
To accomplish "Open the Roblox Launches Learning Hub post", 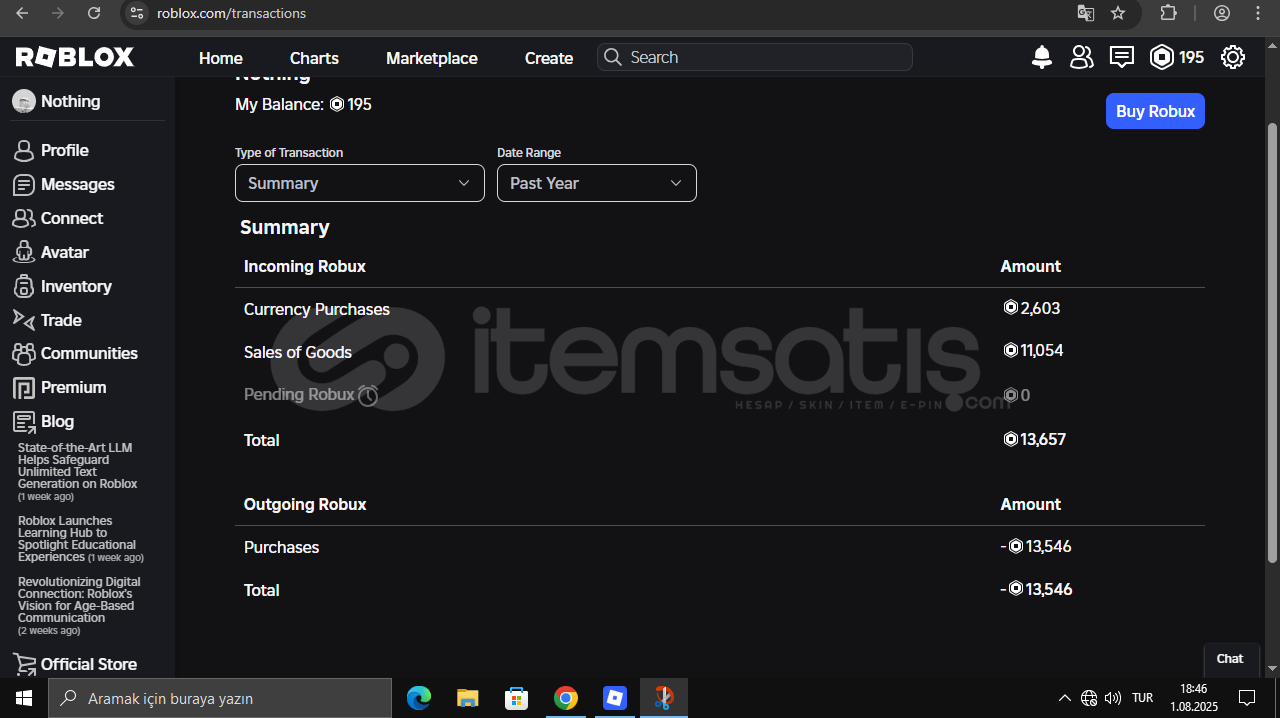I will tap(80, 539).
